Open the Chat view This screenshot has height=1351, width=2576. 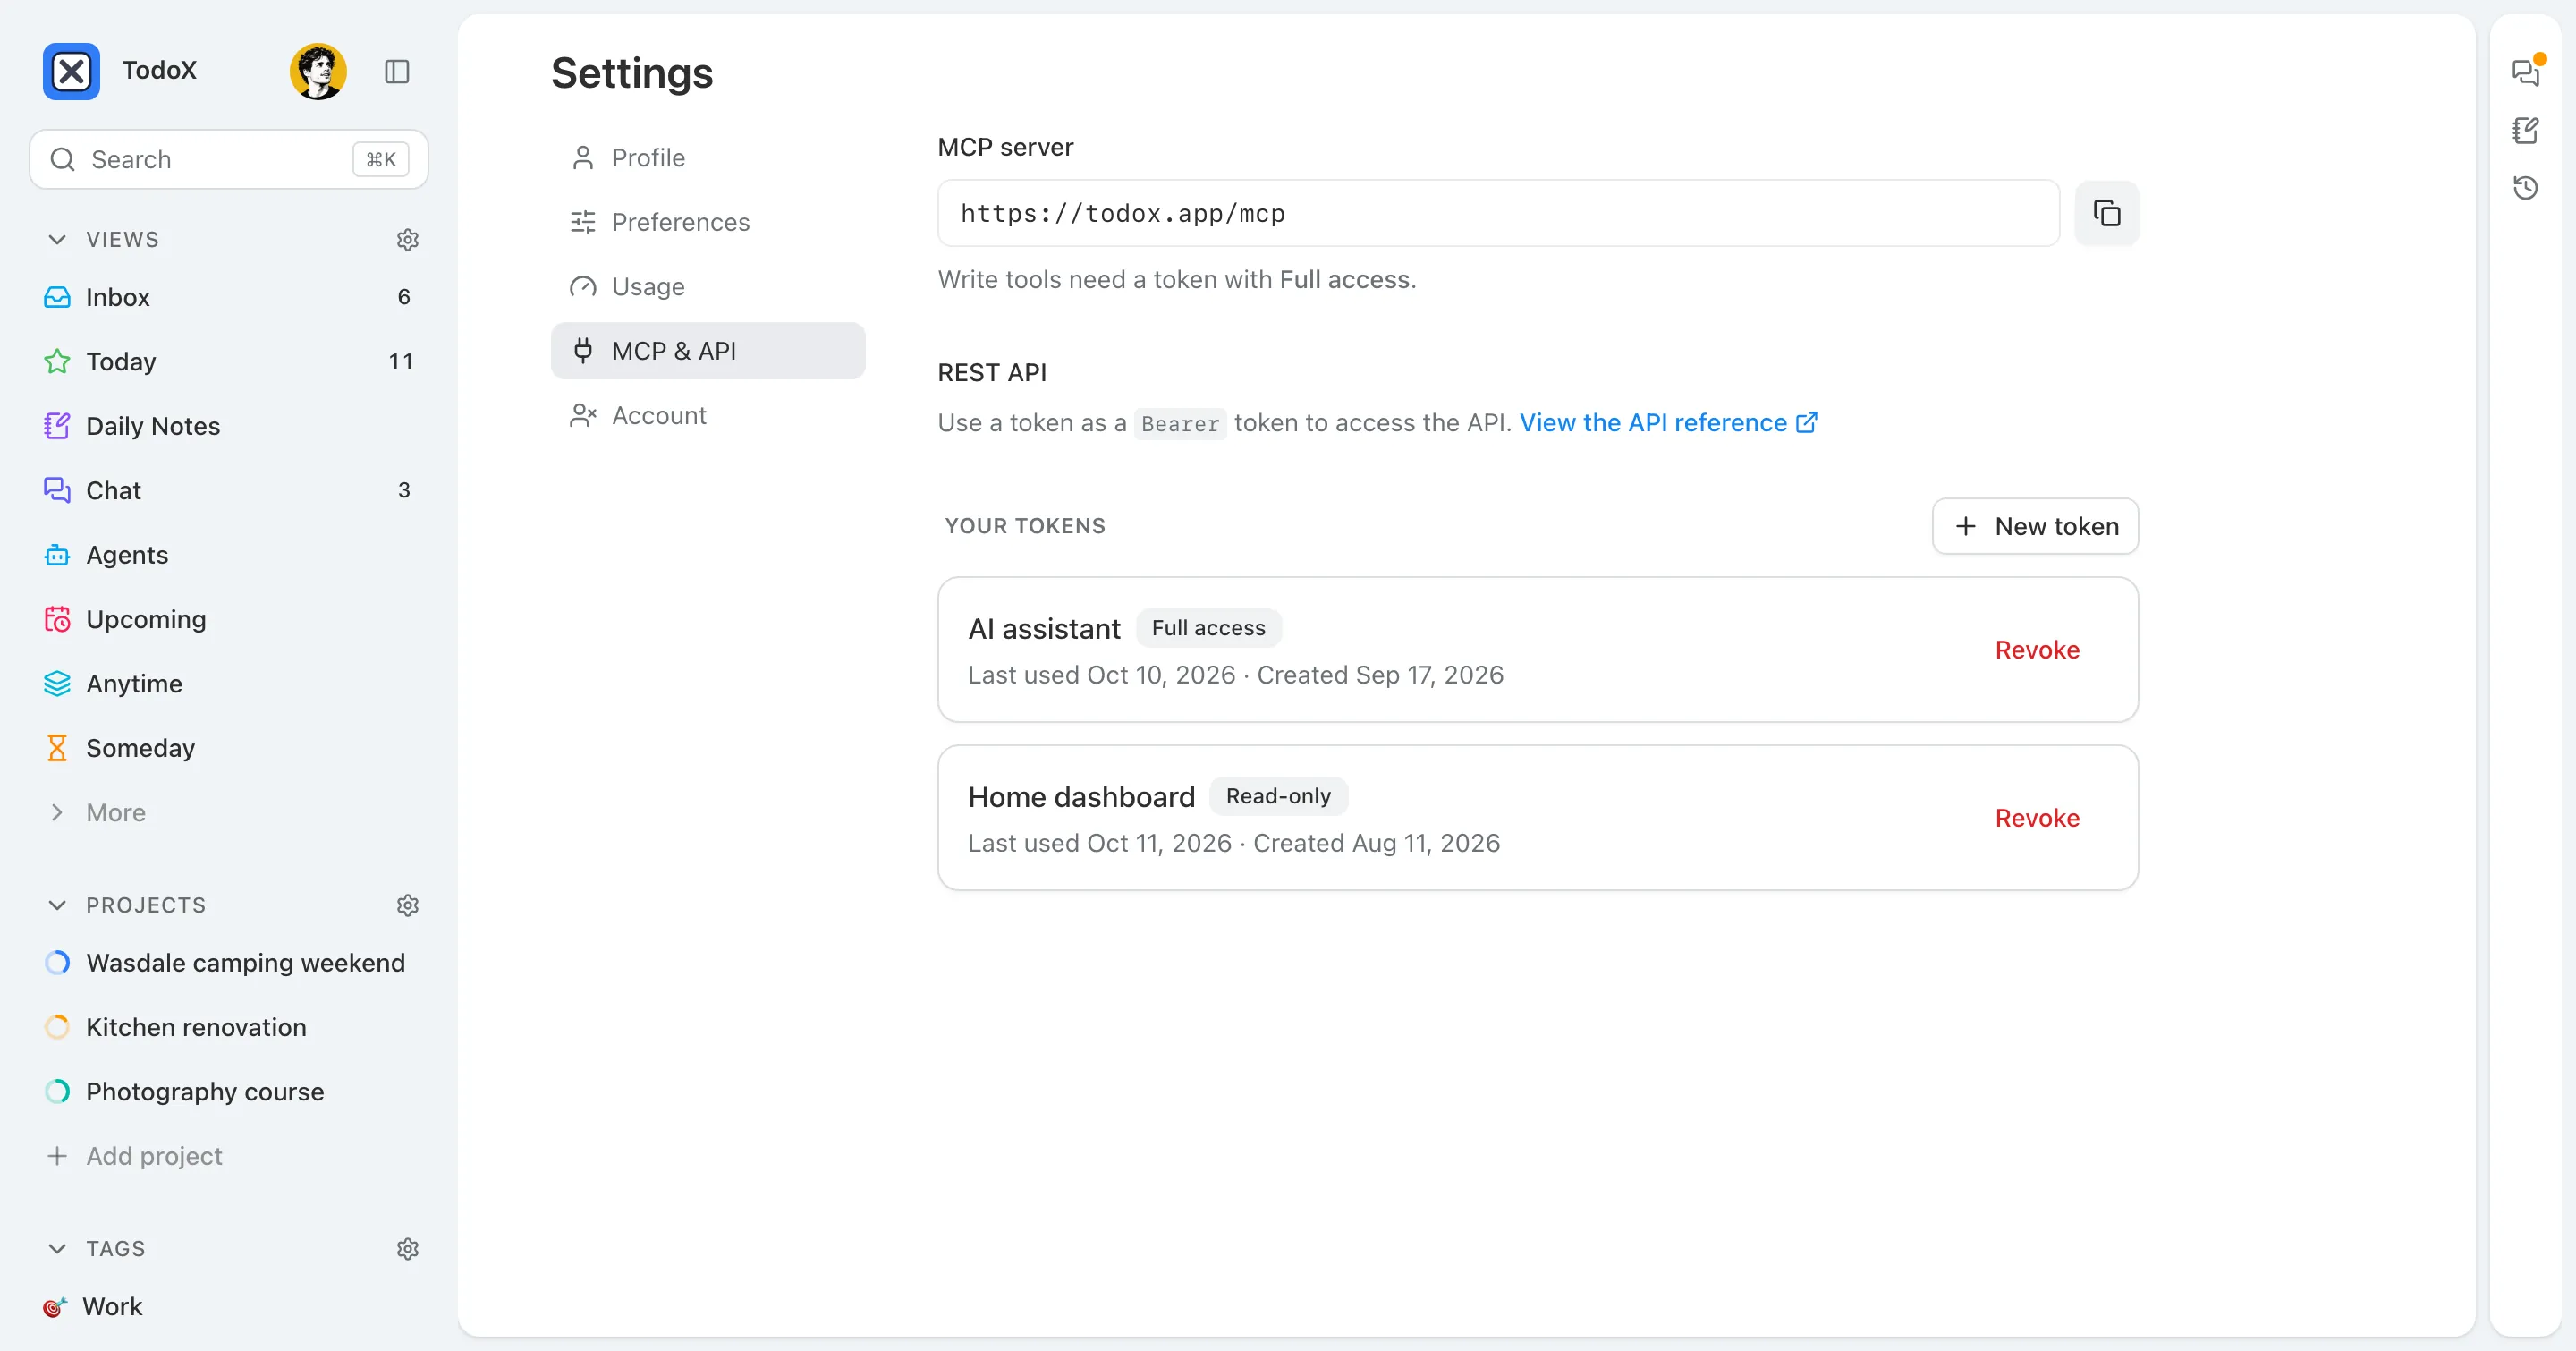229,490
